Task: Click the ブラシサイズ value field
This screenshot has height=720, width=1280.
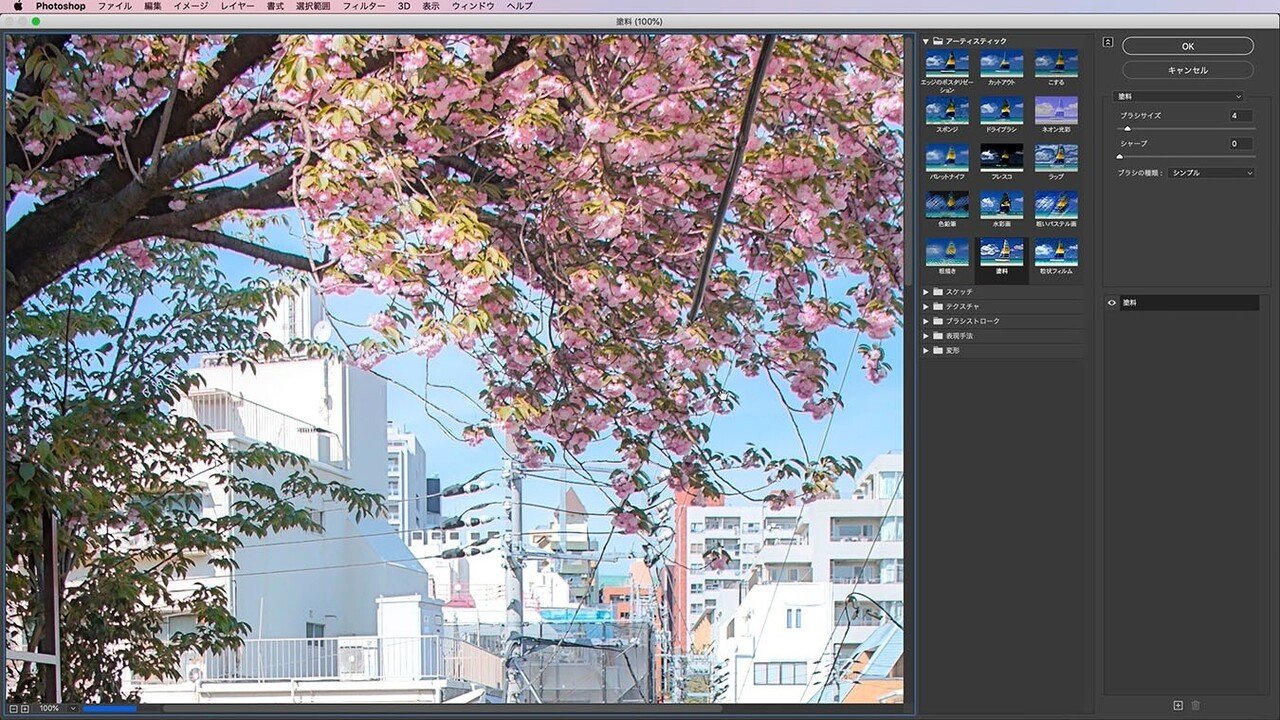Action: point(1241,116)
